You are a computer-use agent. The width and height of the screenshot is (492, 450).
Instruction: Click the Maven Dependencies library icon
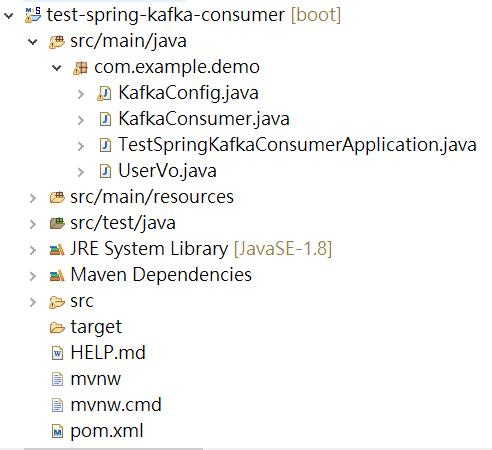(57, 275)
